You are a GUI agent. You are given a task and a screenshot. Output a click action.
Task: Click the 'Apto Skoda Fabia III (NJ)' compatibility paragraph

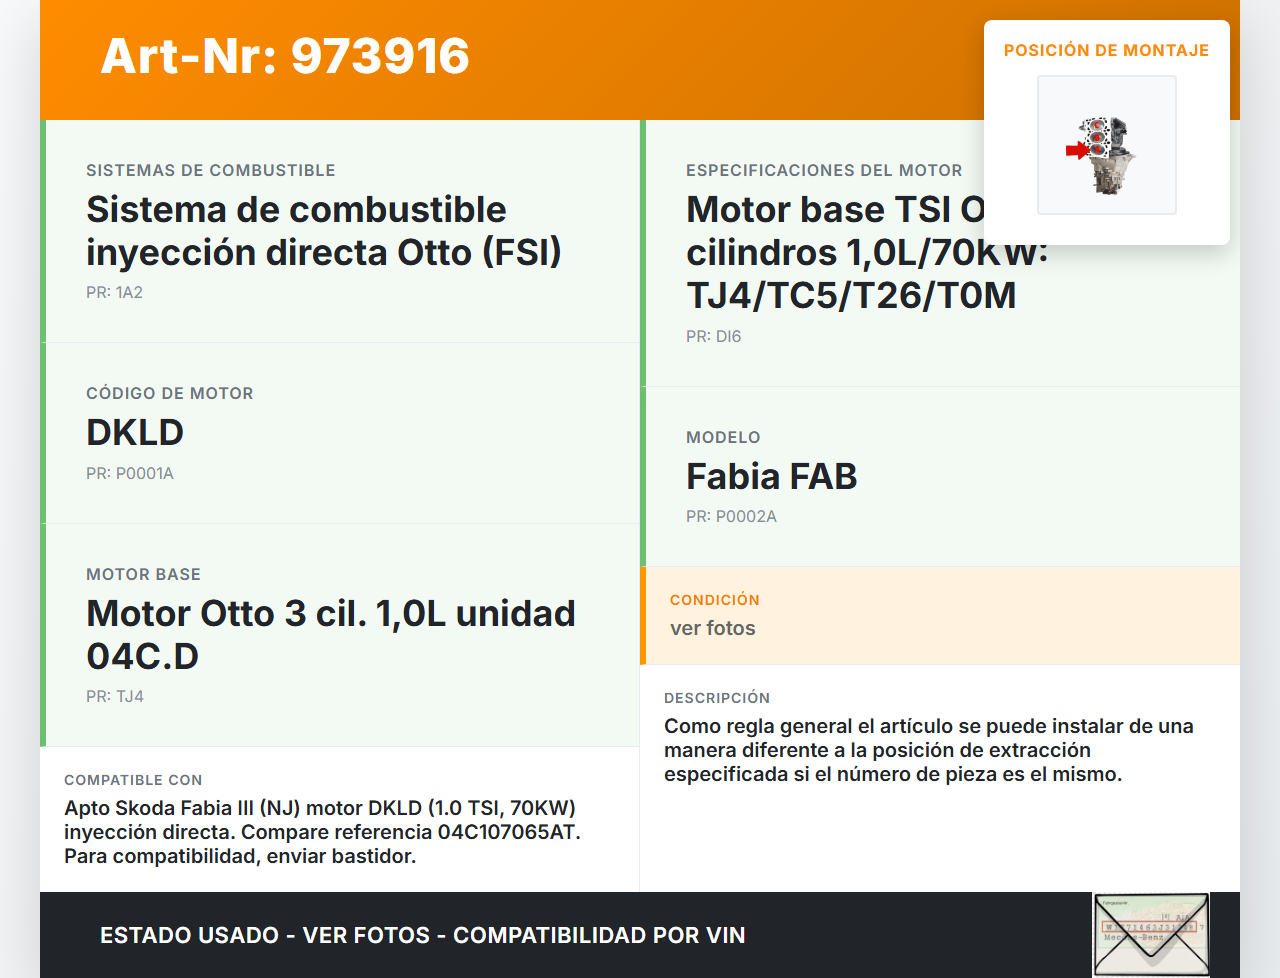(x=322, y=832)
